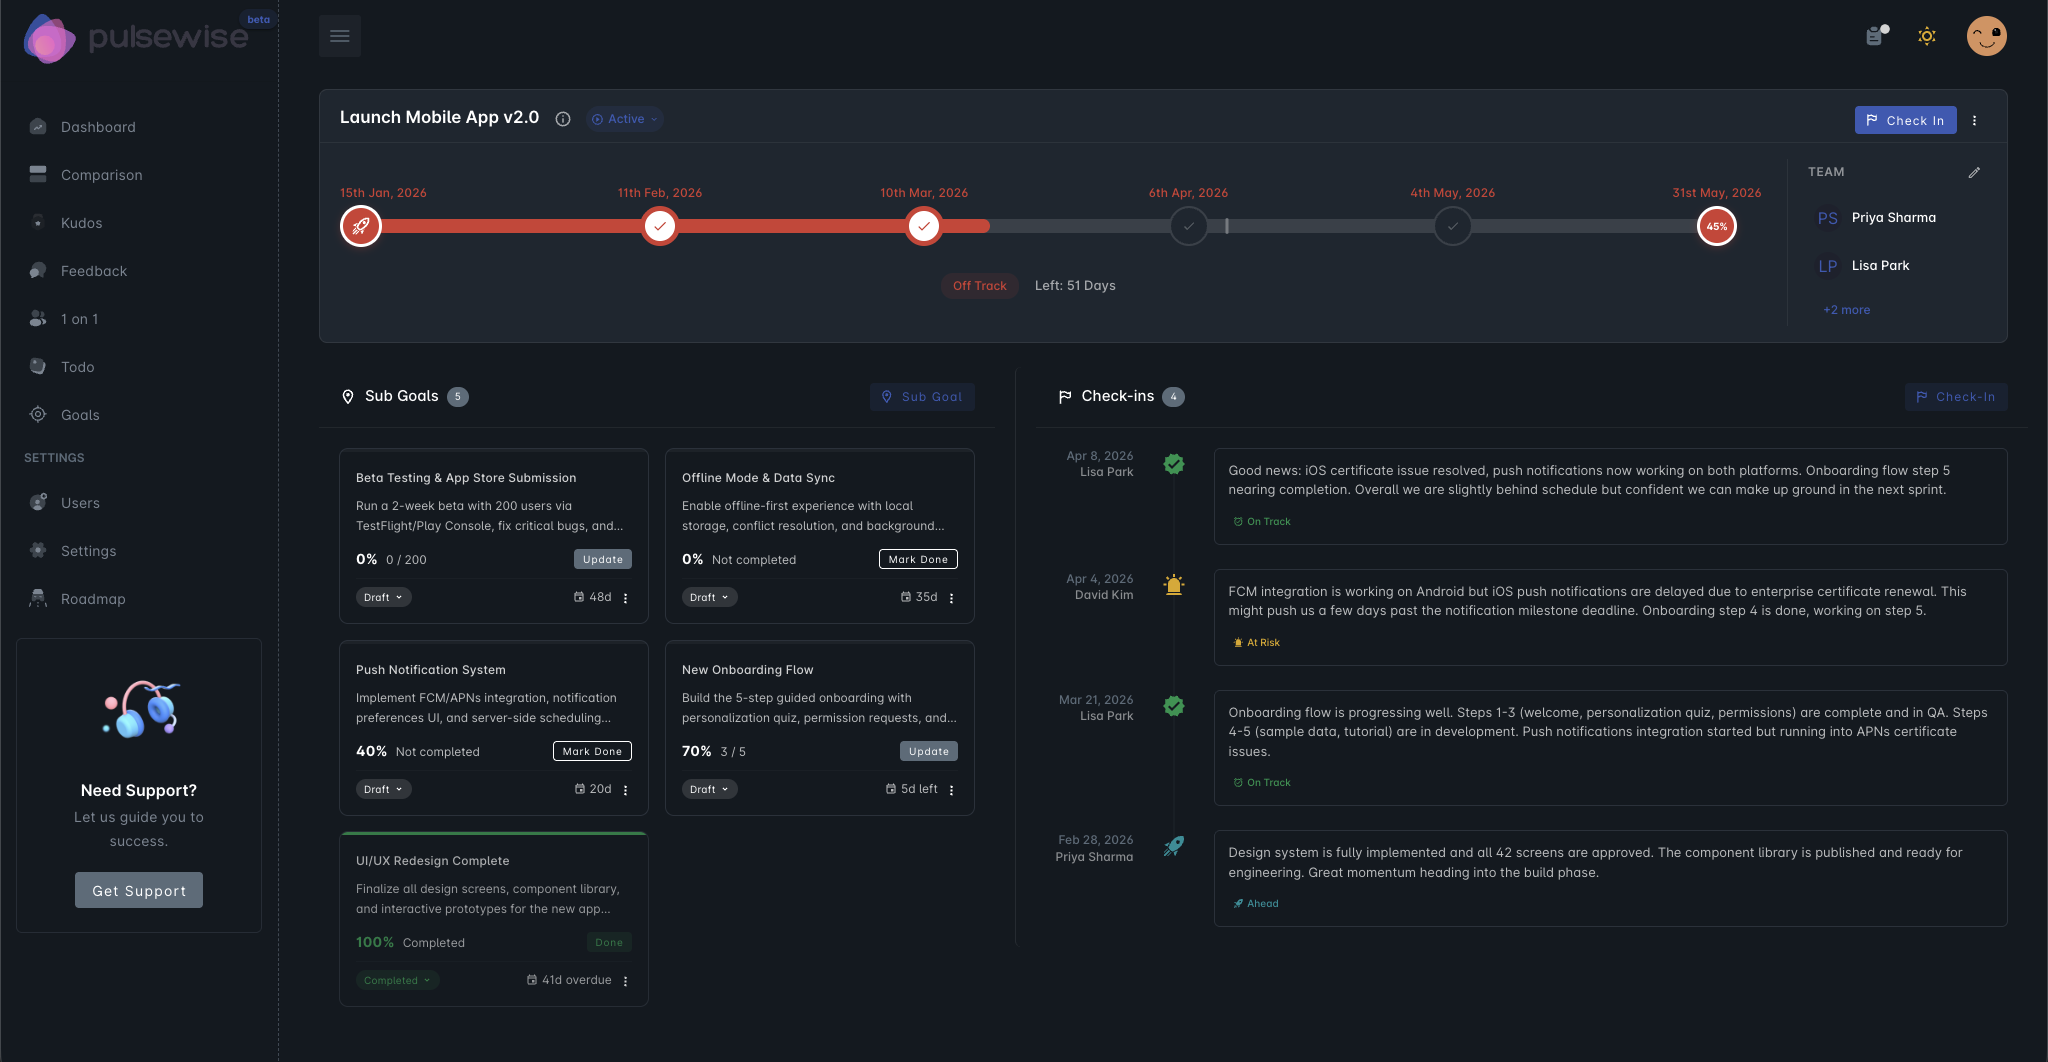Open the +2 more team members link
This screenshot has width=2048, height=1062.
tap(1845, 310)
